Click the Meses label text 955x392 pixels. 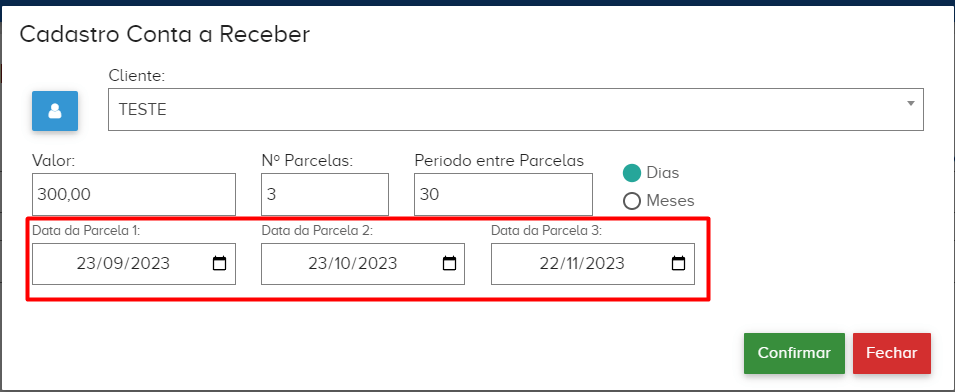(x=670, y=201)
